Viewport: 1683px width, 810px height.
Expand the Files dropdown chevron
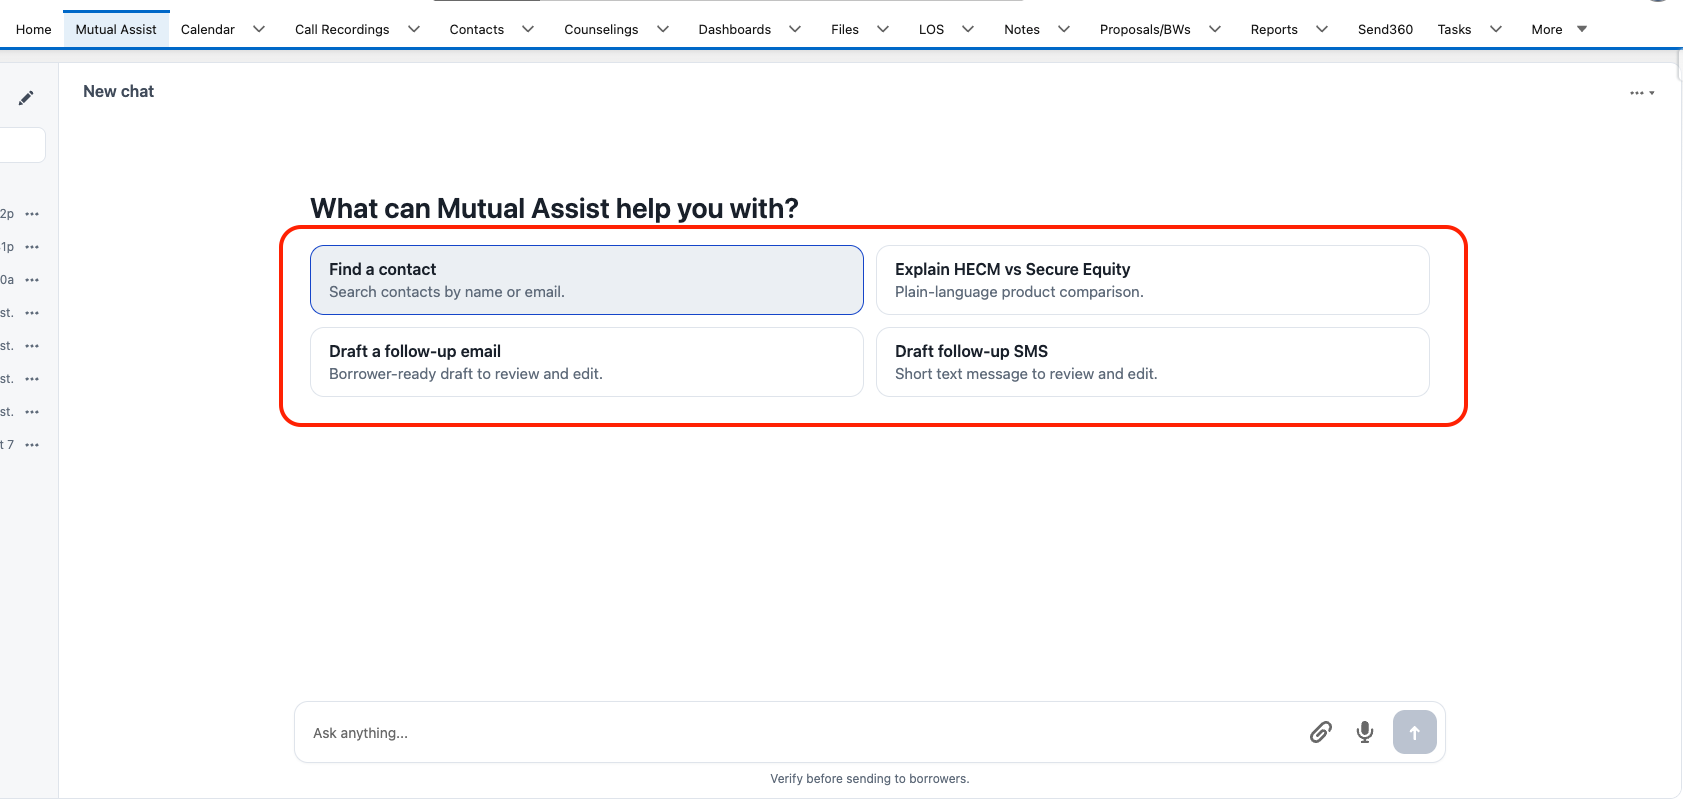tap(883, 29)
